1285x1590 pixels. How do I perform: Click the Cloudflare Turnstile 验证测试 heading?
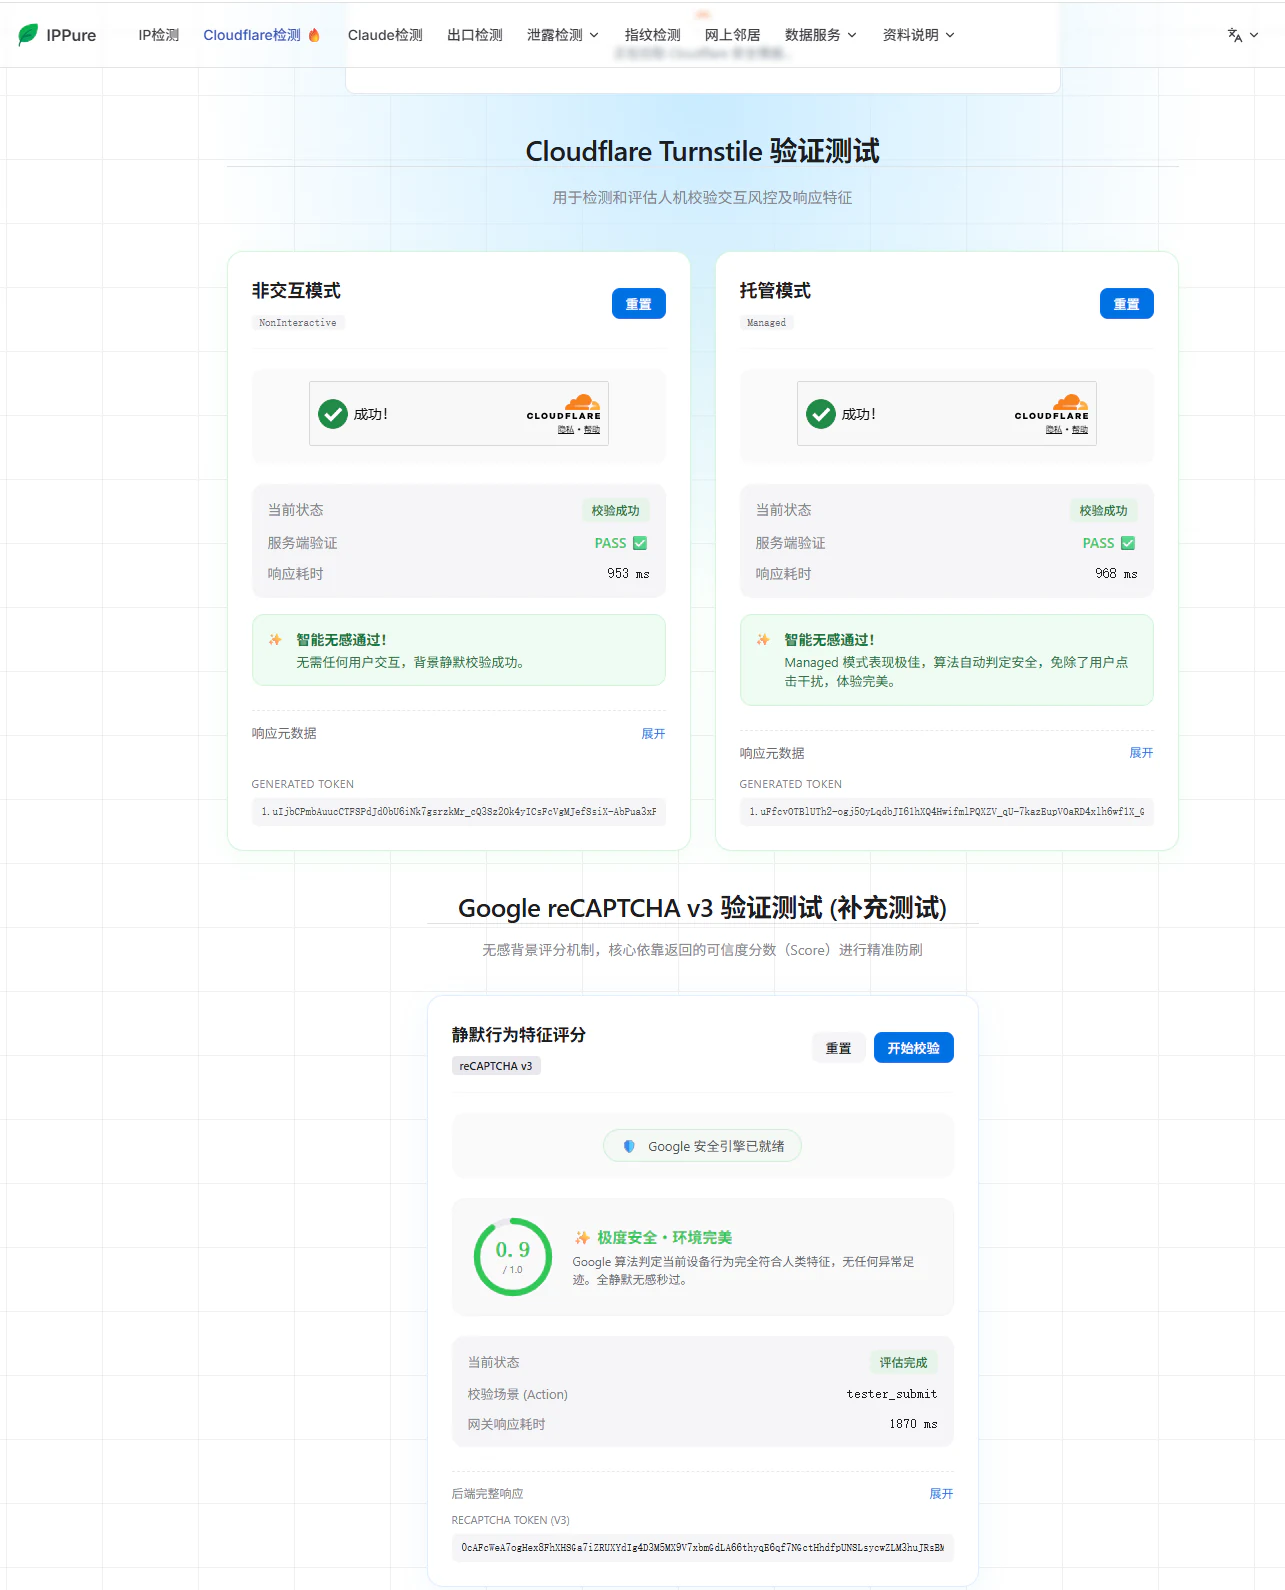click(x=703, y=151)
